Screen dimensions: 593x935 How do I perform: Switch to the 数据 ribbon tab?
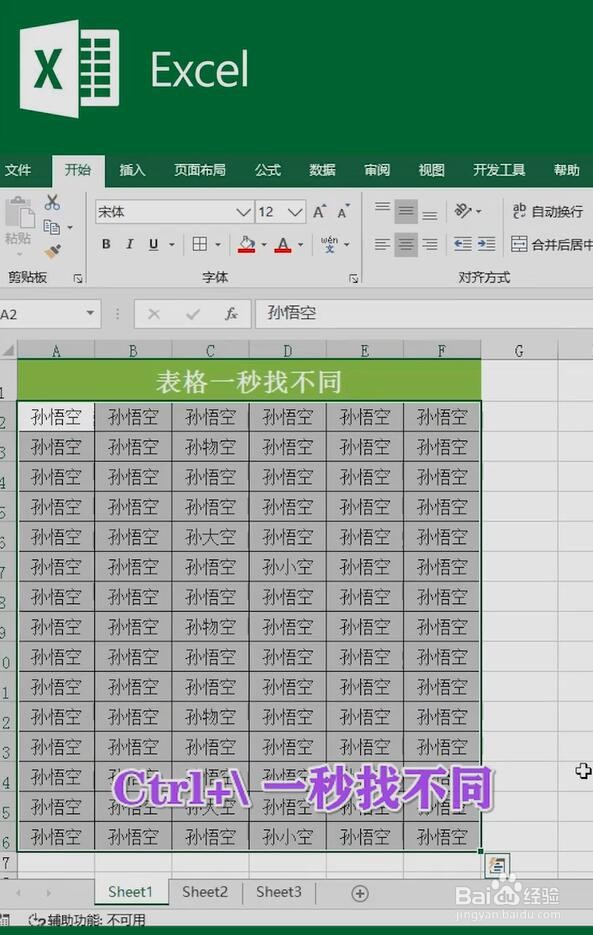pyautogui.click(x=322, y=171)
